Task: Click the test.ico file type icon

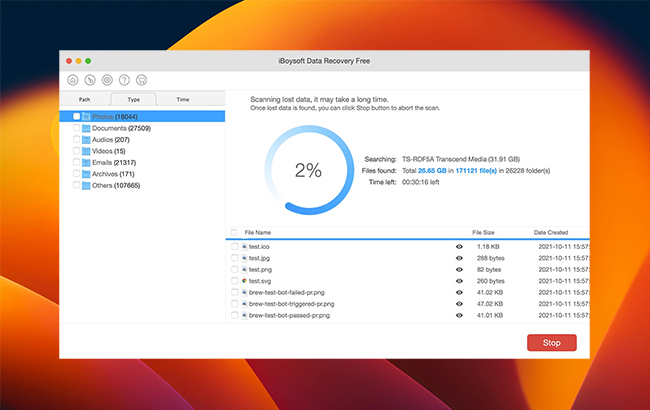Action: (244, 247)
